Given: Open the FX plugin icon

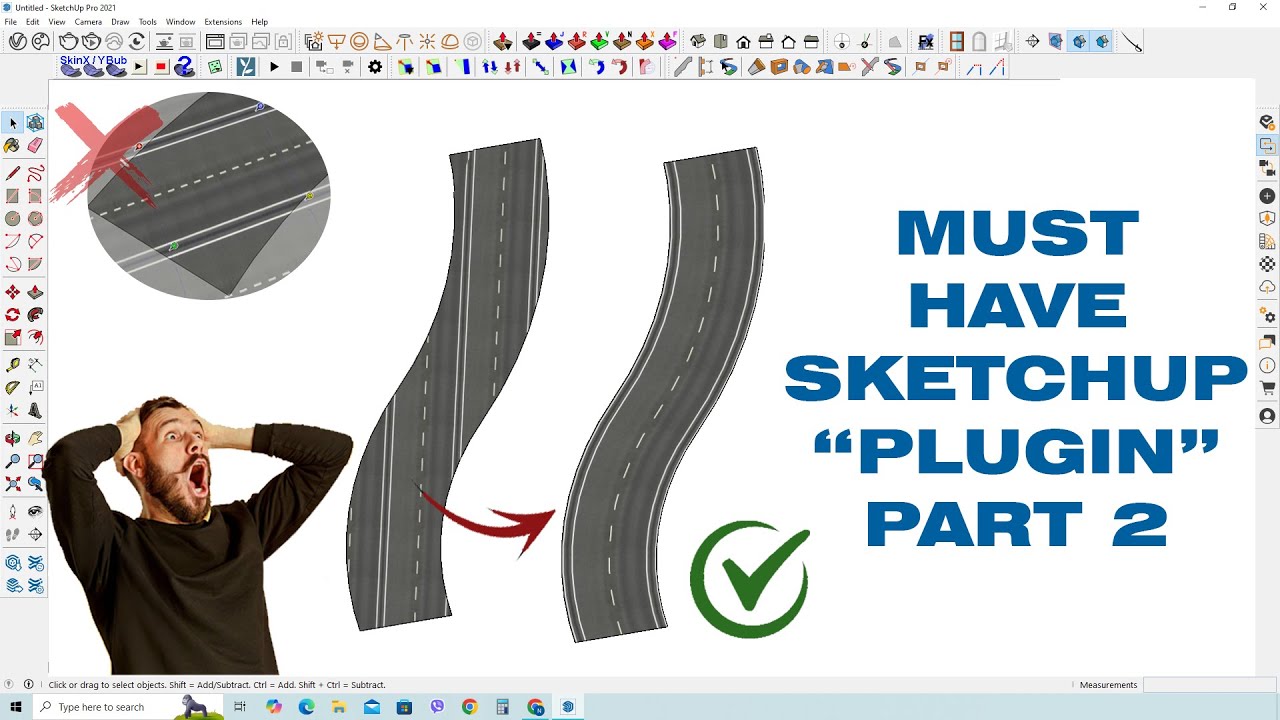Looking at the screenshot, I should pos(926,41).
